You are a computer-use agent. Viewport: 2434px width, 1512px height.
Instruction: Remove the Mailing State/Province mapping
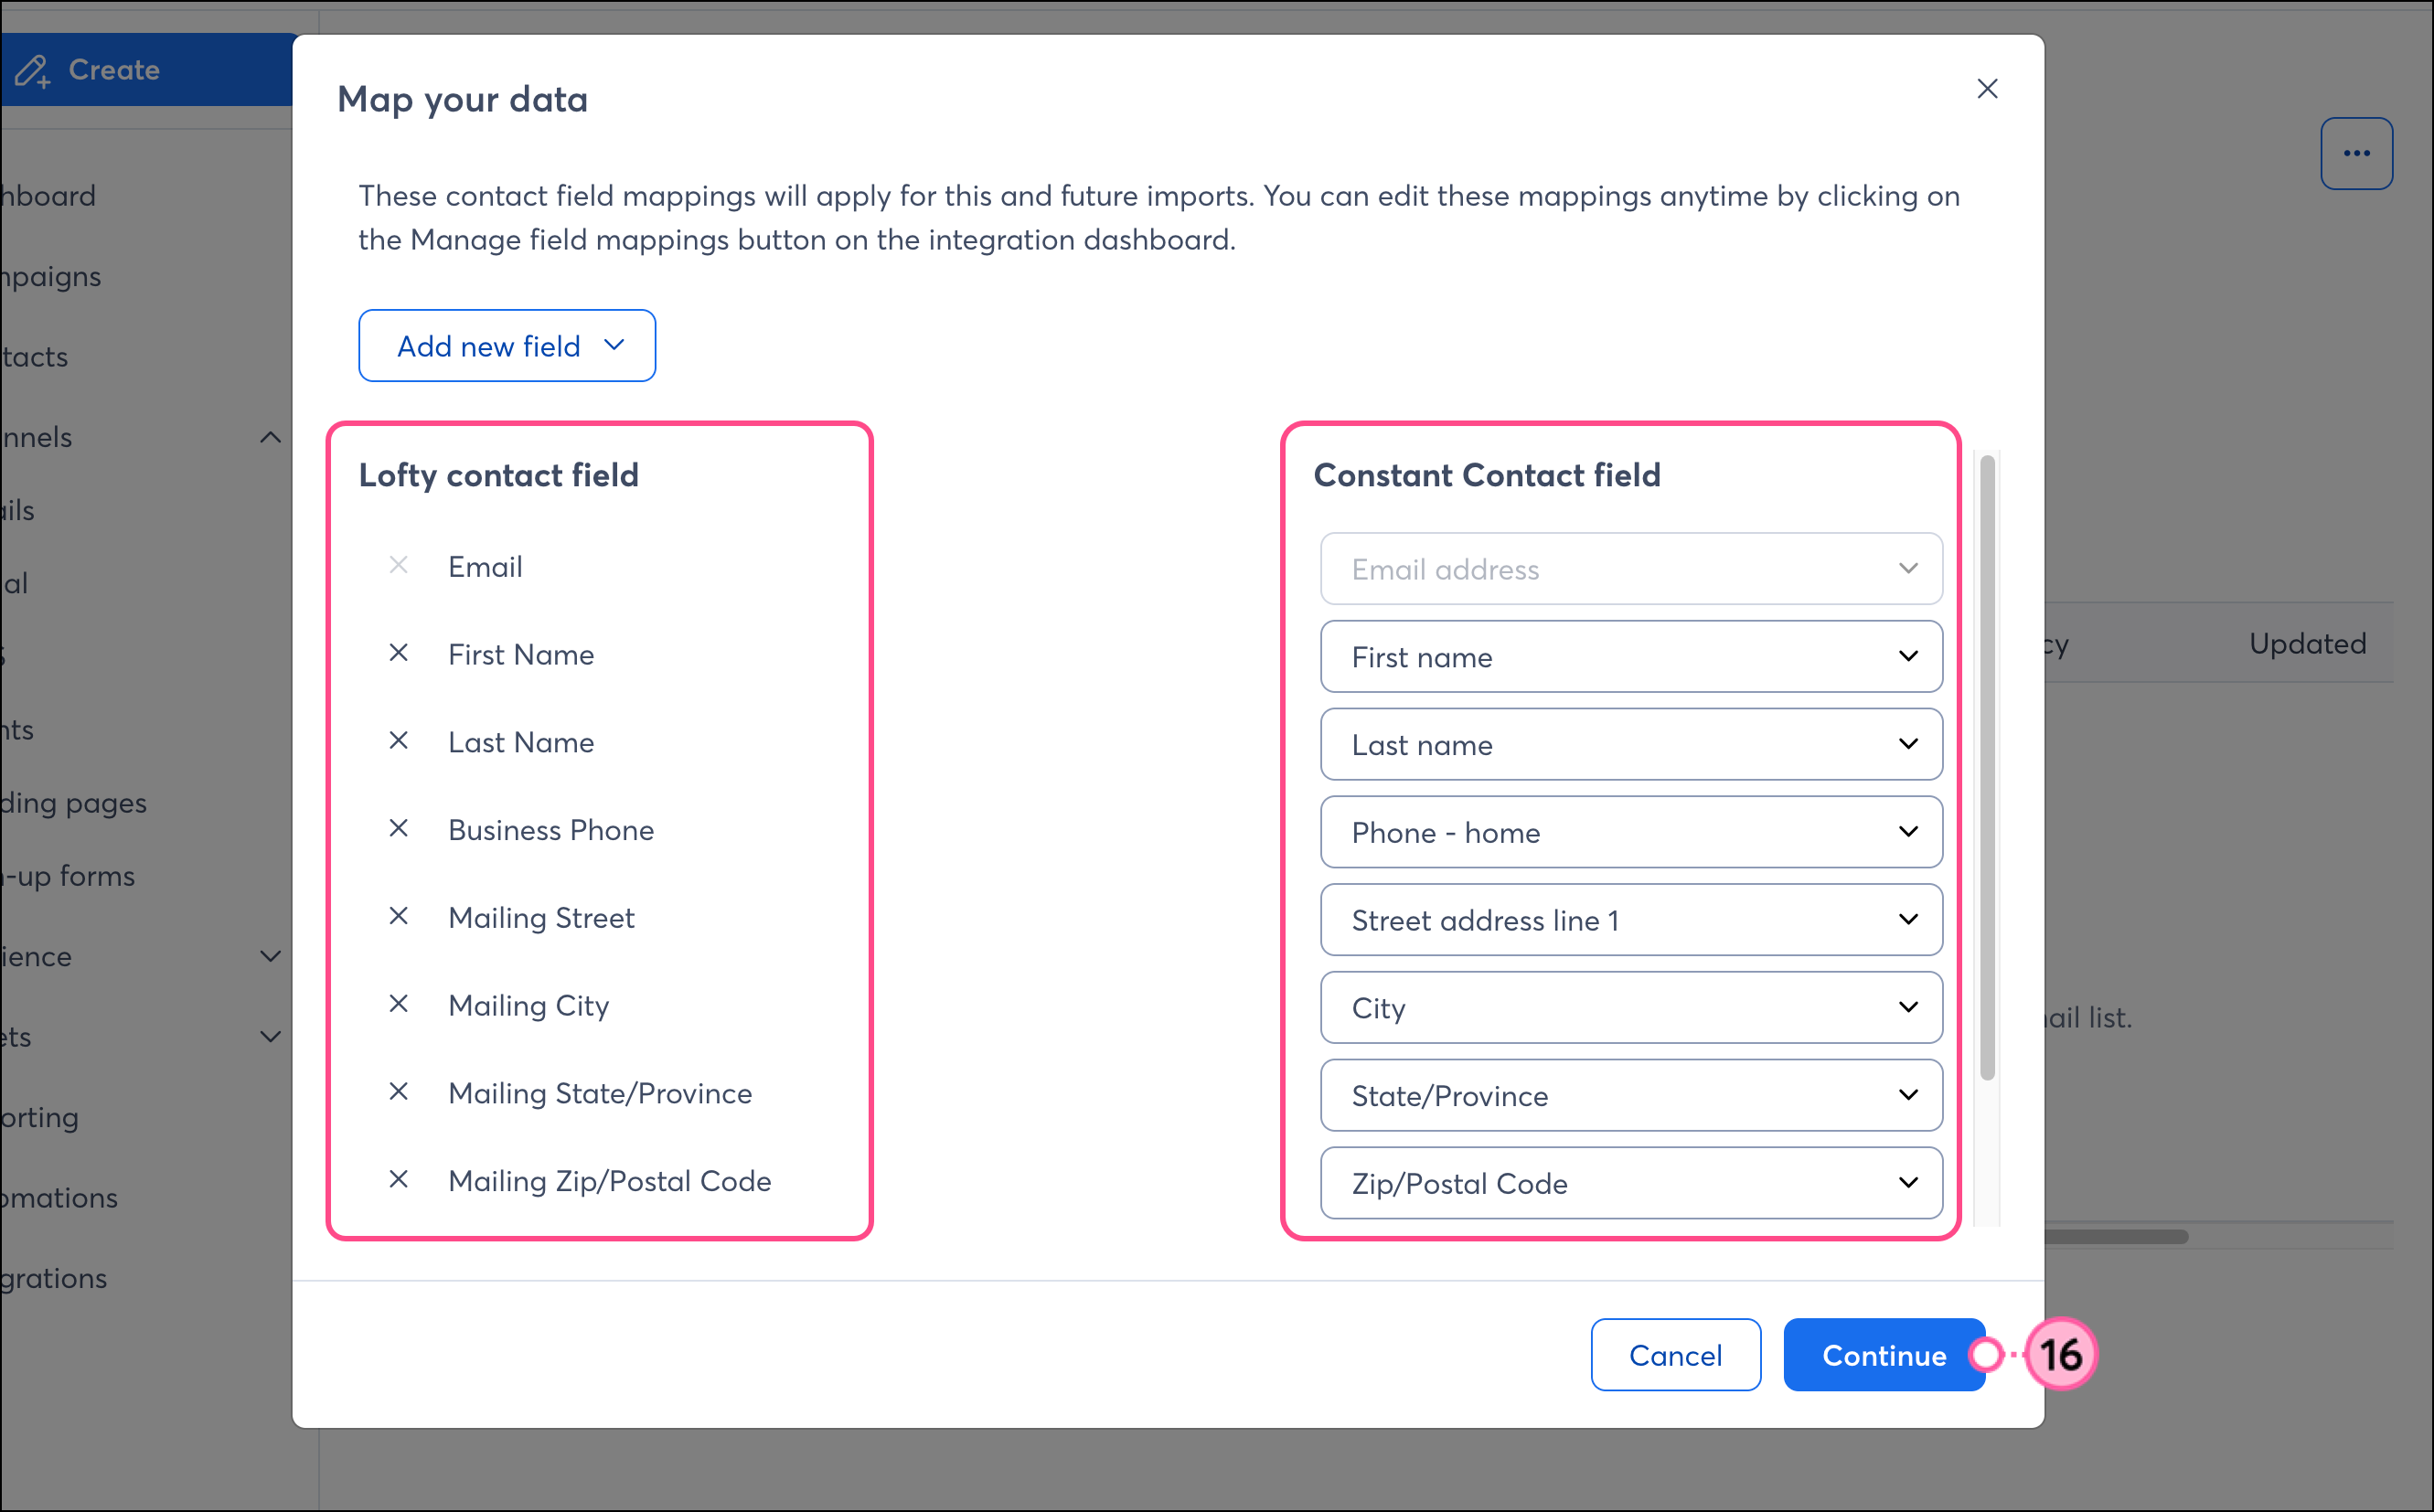point(398,1092)
